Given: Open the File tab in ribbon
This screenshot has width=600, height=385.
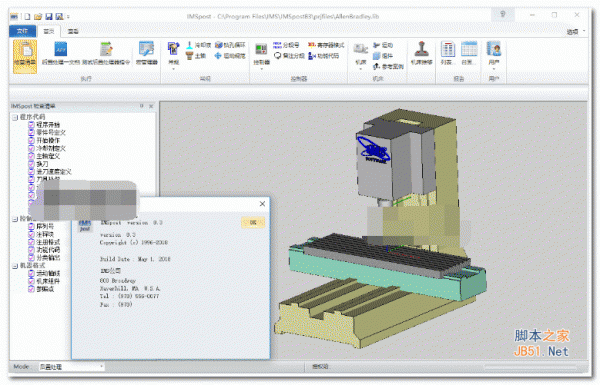Looking at the screenshot, I should coord(22,31).
